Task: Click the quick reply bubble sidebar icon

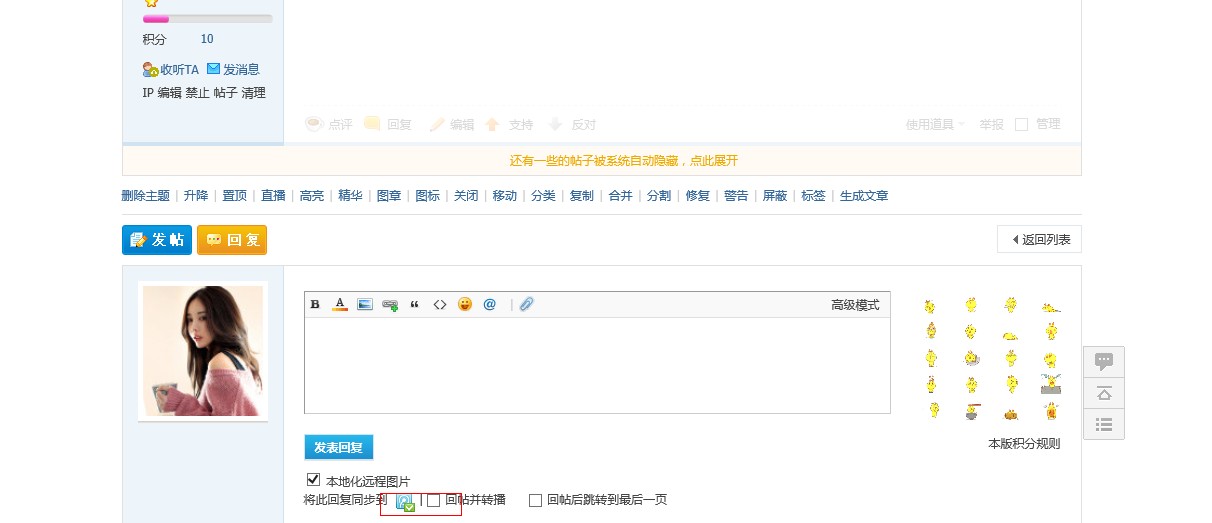Action: tap(1104, 362)
